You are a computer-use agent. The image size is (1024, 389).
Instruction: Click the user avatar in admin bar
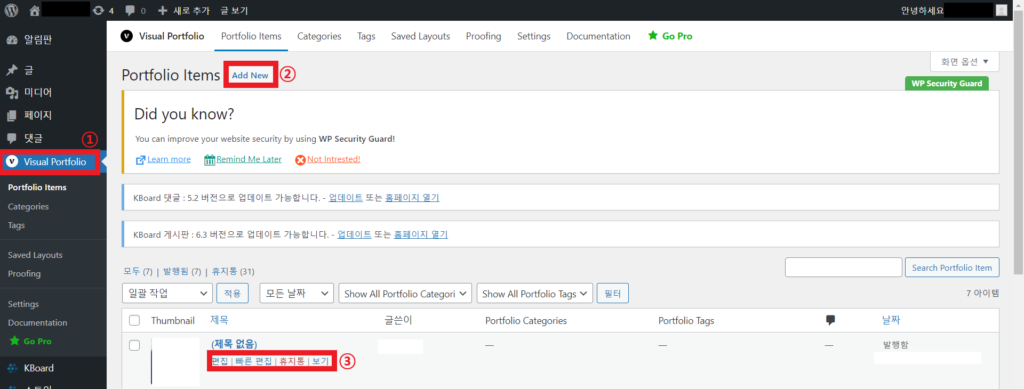(x=1001, y=10)
